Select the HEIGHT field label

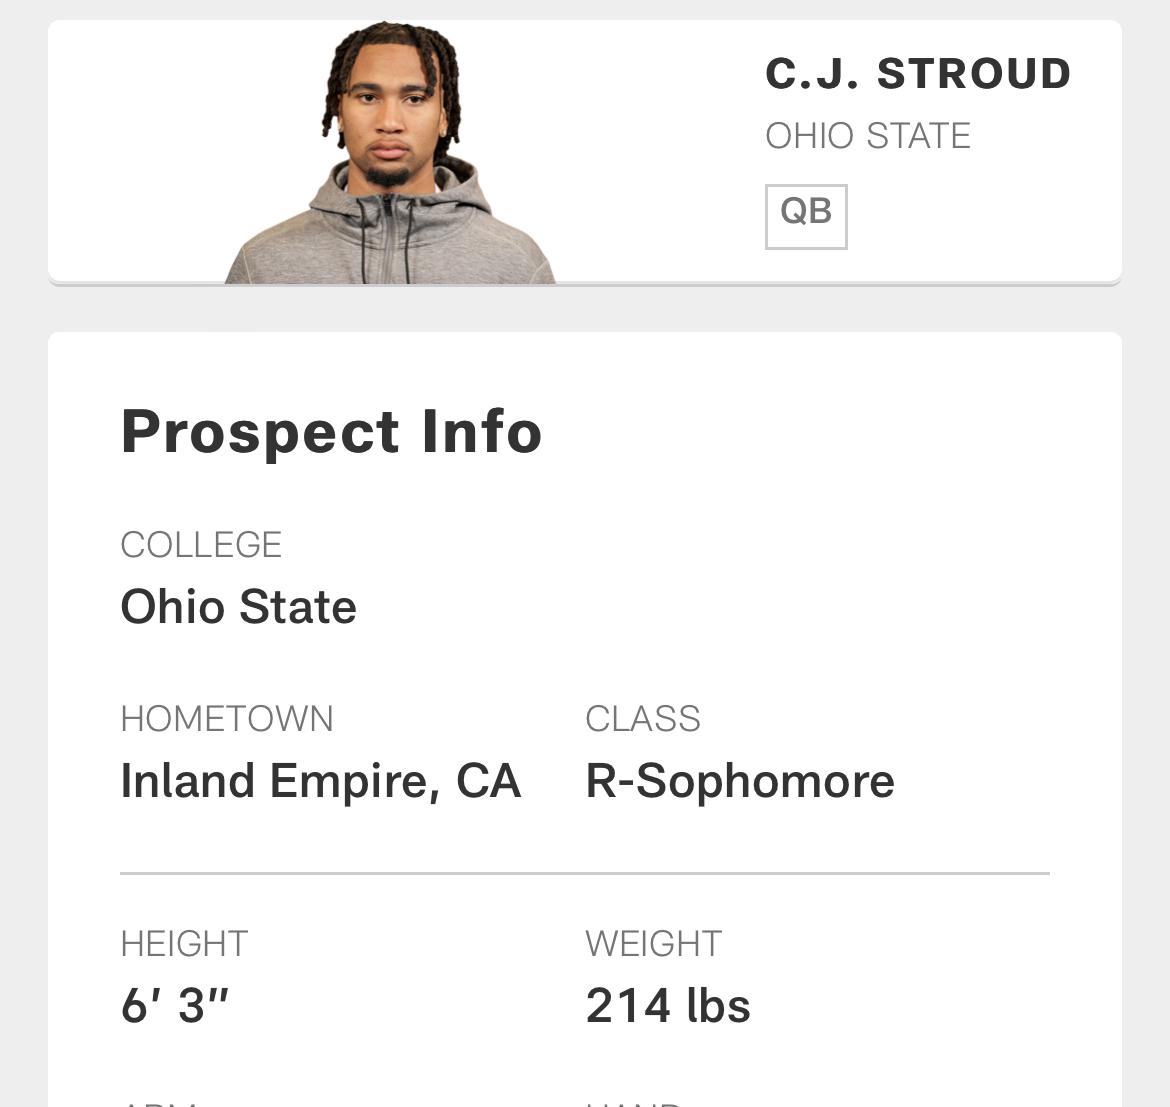pos(184,944)
